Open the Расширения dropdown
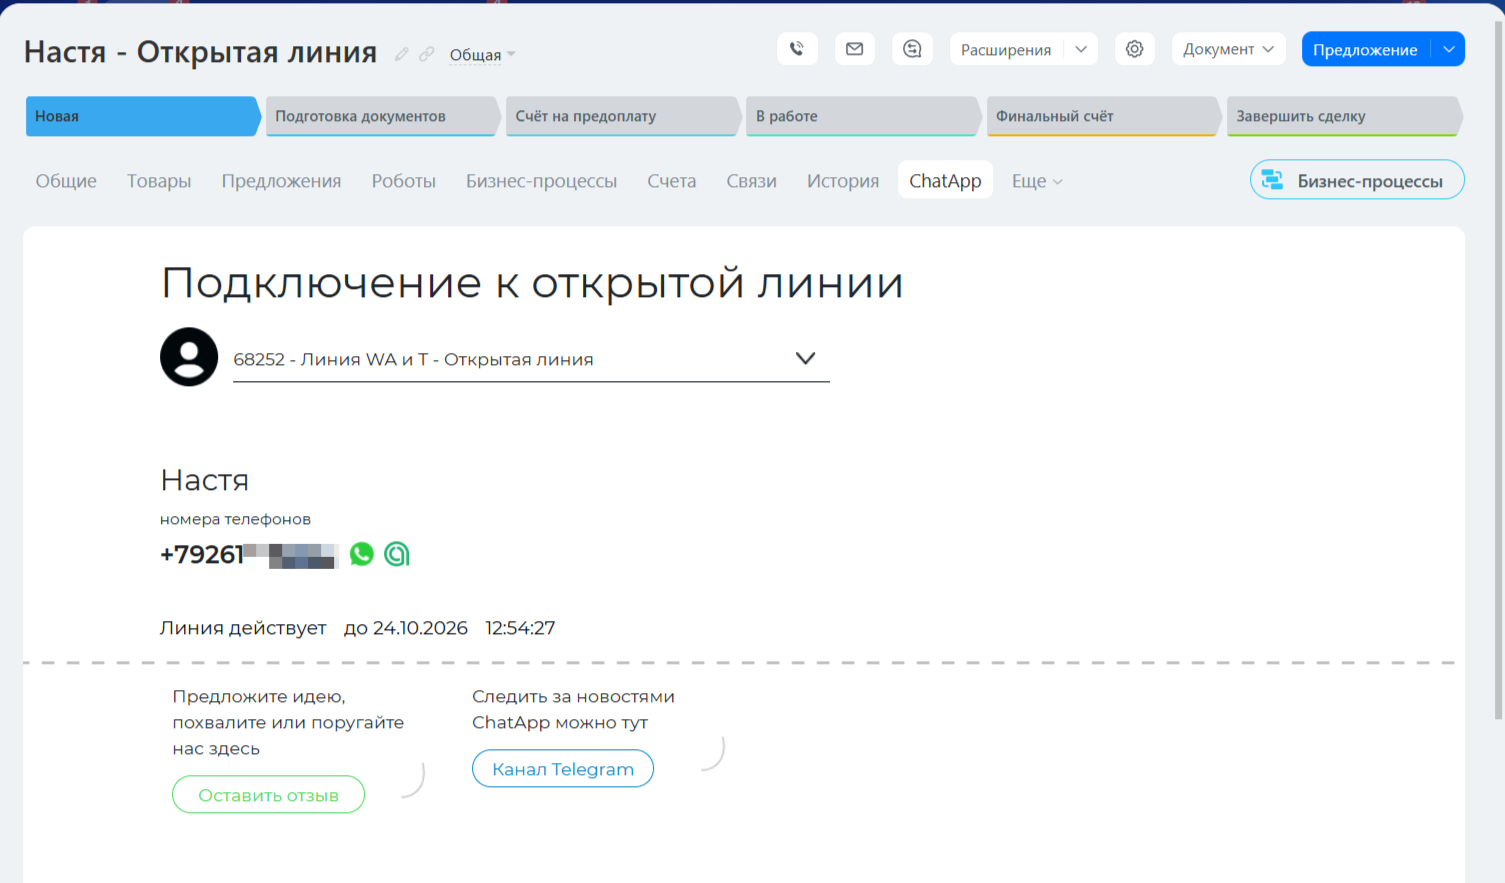This screenshot has height=883, width=1505. (x=1080, y=49)
